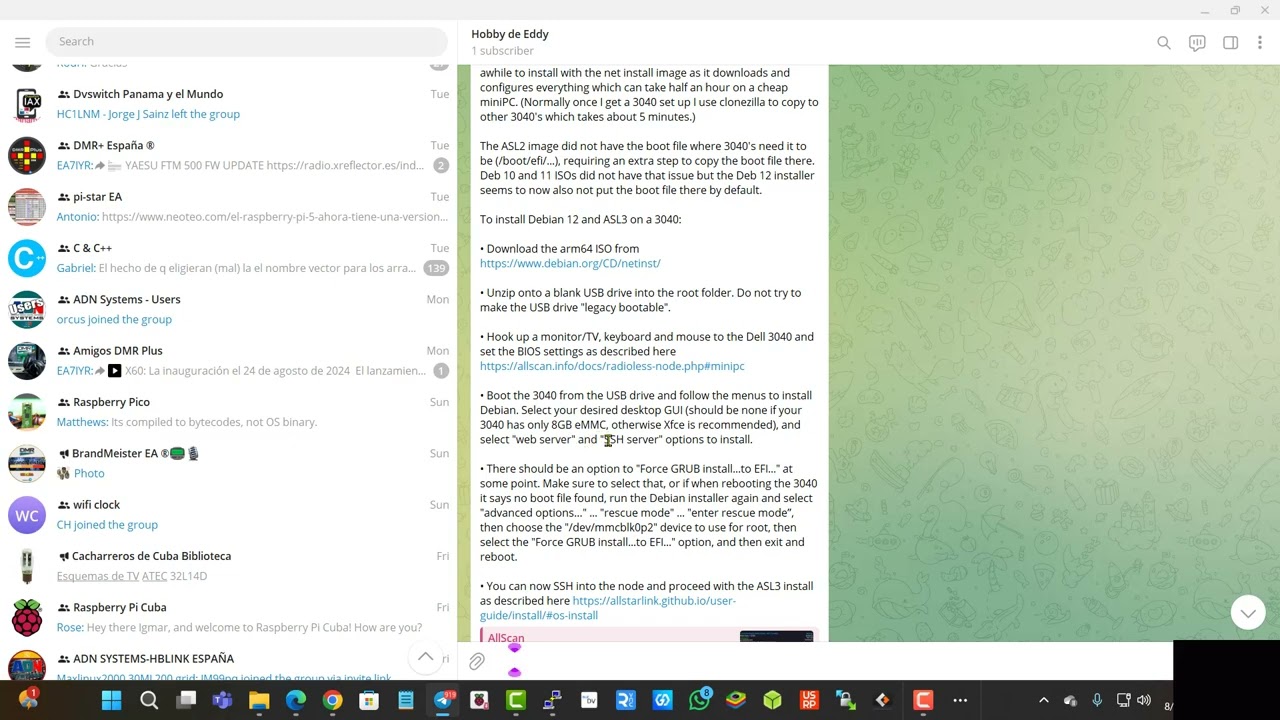Jump to top of the chat list
1280x720 pixels.
[x=425, y=657]
